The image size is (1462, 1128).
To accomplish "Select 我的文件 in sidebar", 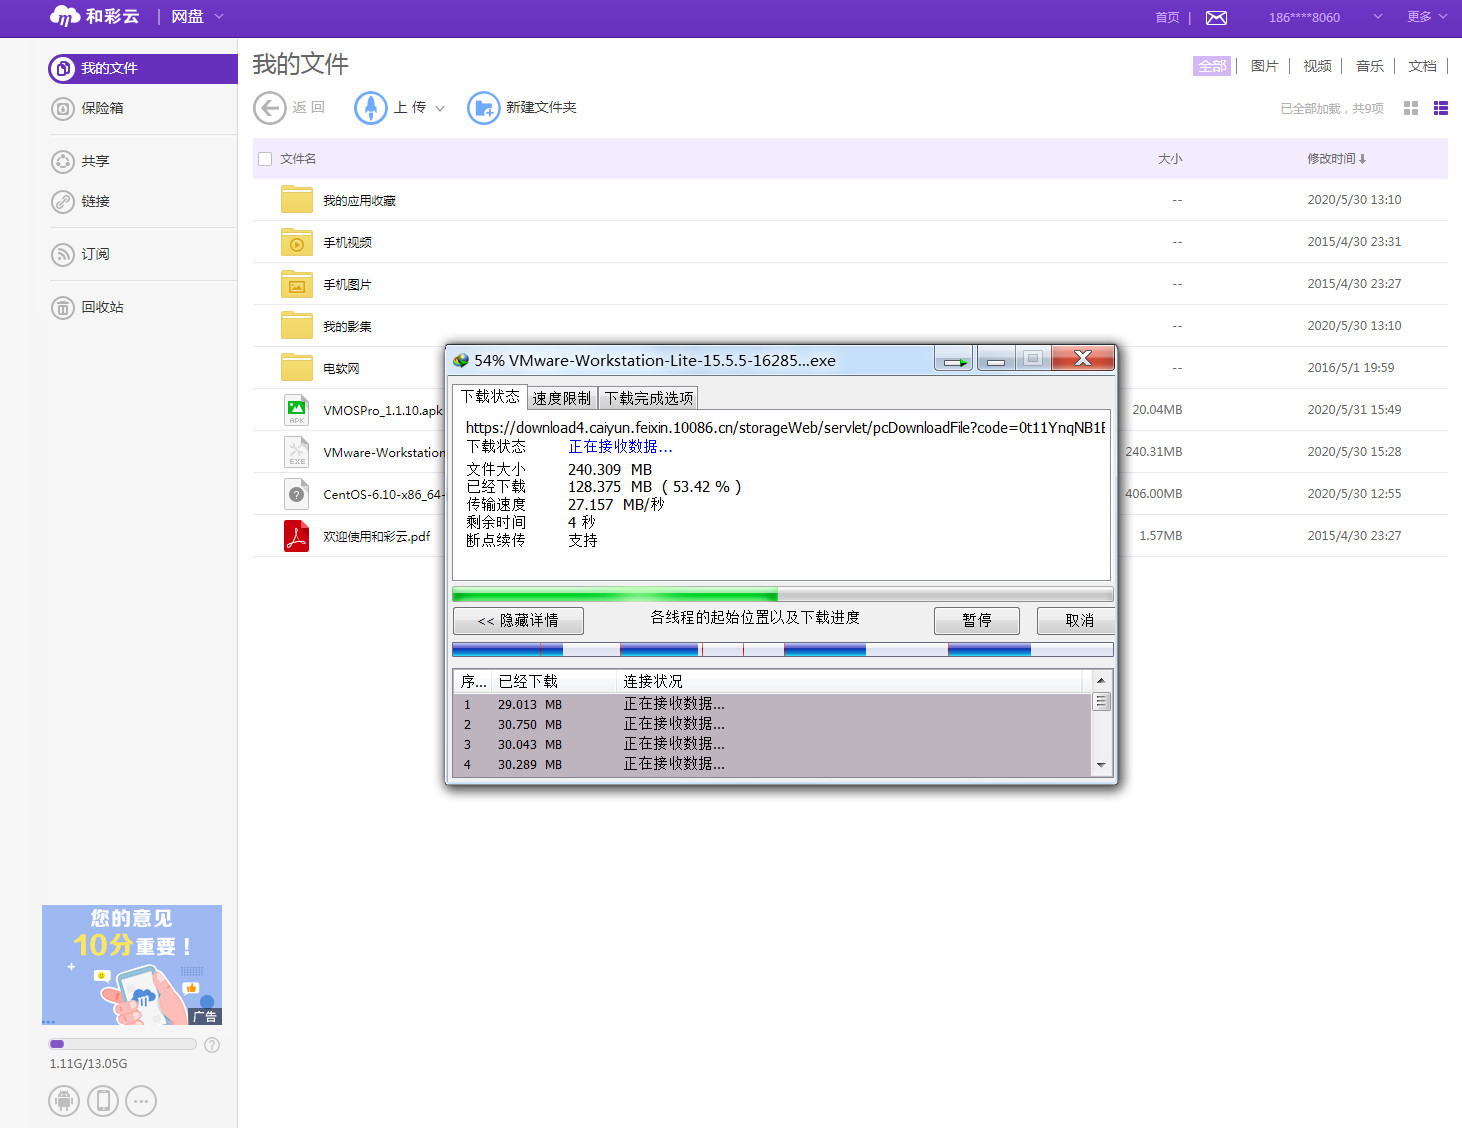I will (143, 69).
